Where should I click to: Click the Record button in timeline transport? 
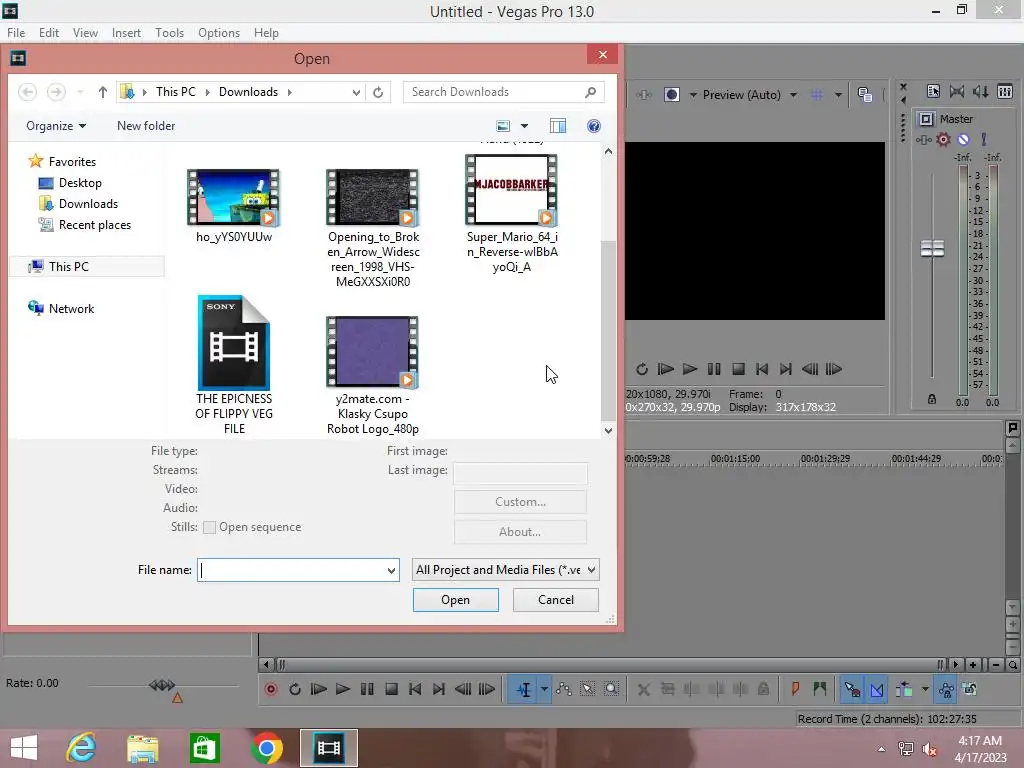point(271,689)
